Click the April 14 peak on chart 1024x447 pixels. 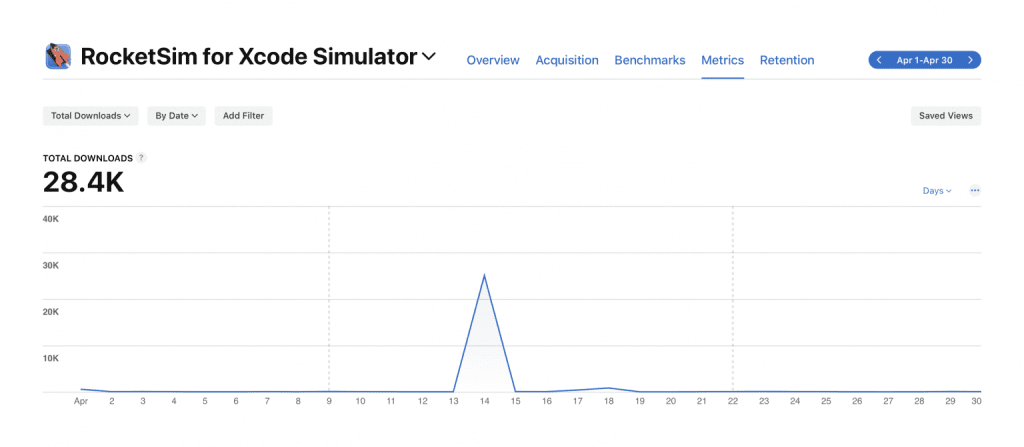(484, 275)
